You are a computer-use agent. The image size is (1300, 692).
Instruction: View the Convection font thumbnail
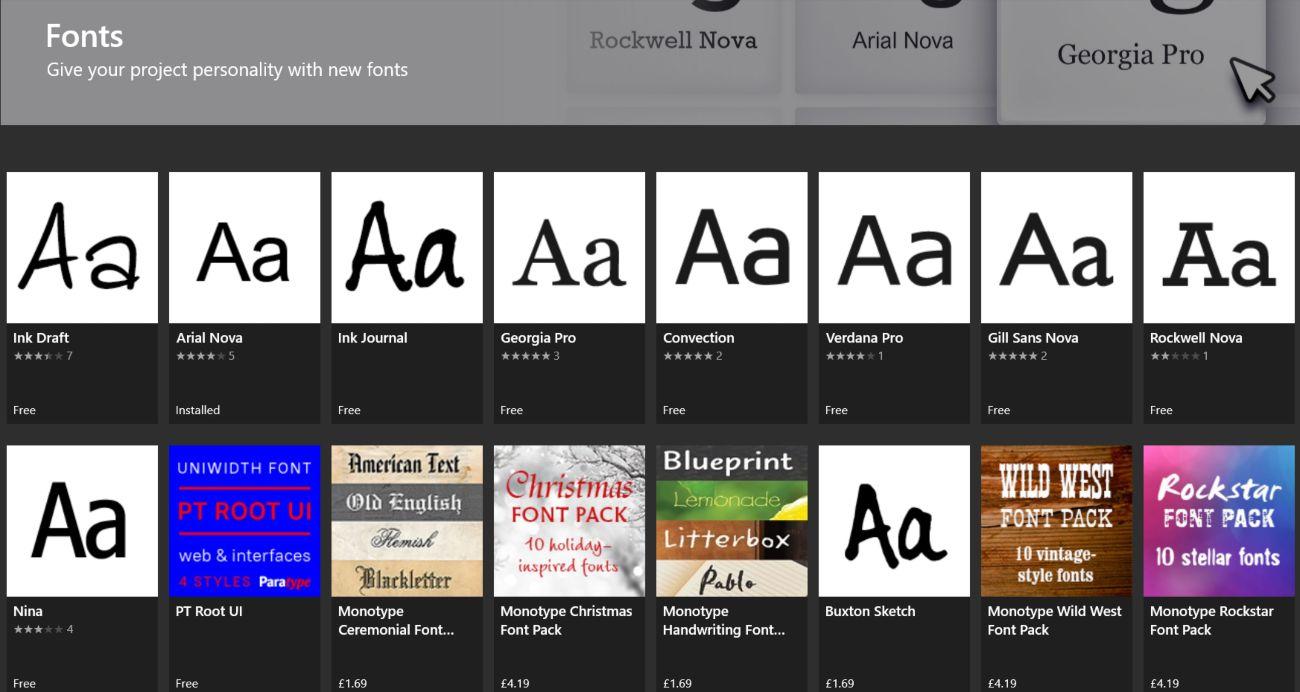(x=732, y=247)
